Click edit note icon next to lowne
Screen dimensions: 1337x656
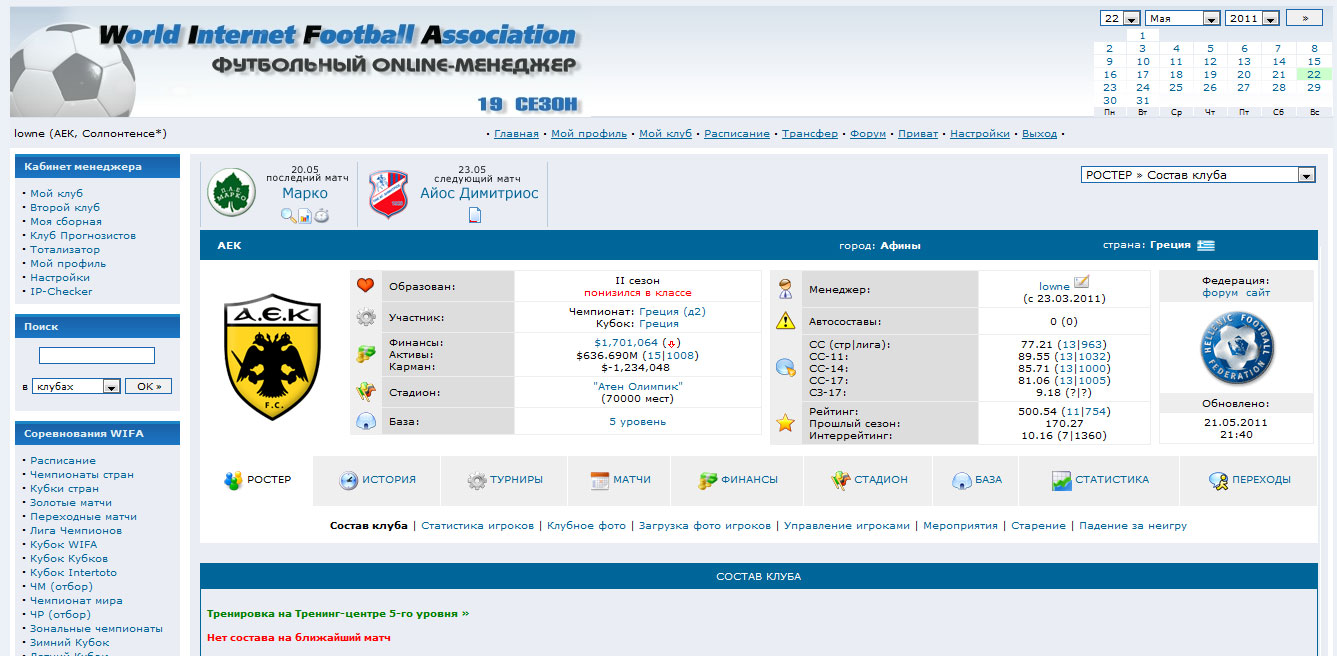pyautogui.click(x=1081, y=283)
